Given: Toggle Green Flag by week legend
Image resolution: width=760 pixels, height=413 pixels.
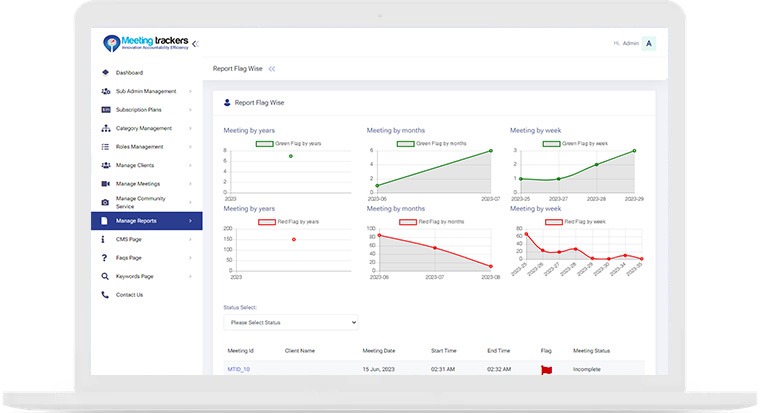Looking at the screenshot, I should (575, 143).
